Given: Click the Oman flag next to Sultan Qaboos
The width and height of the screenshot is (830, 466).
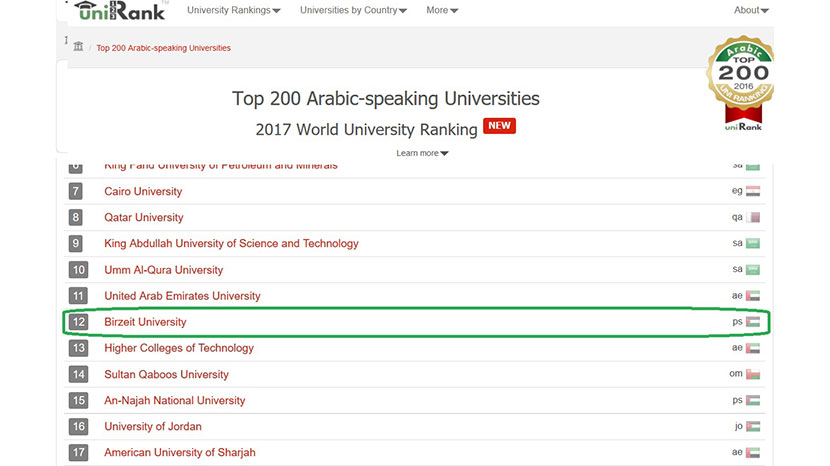Looking at the screenshot, I should point(753,374).
